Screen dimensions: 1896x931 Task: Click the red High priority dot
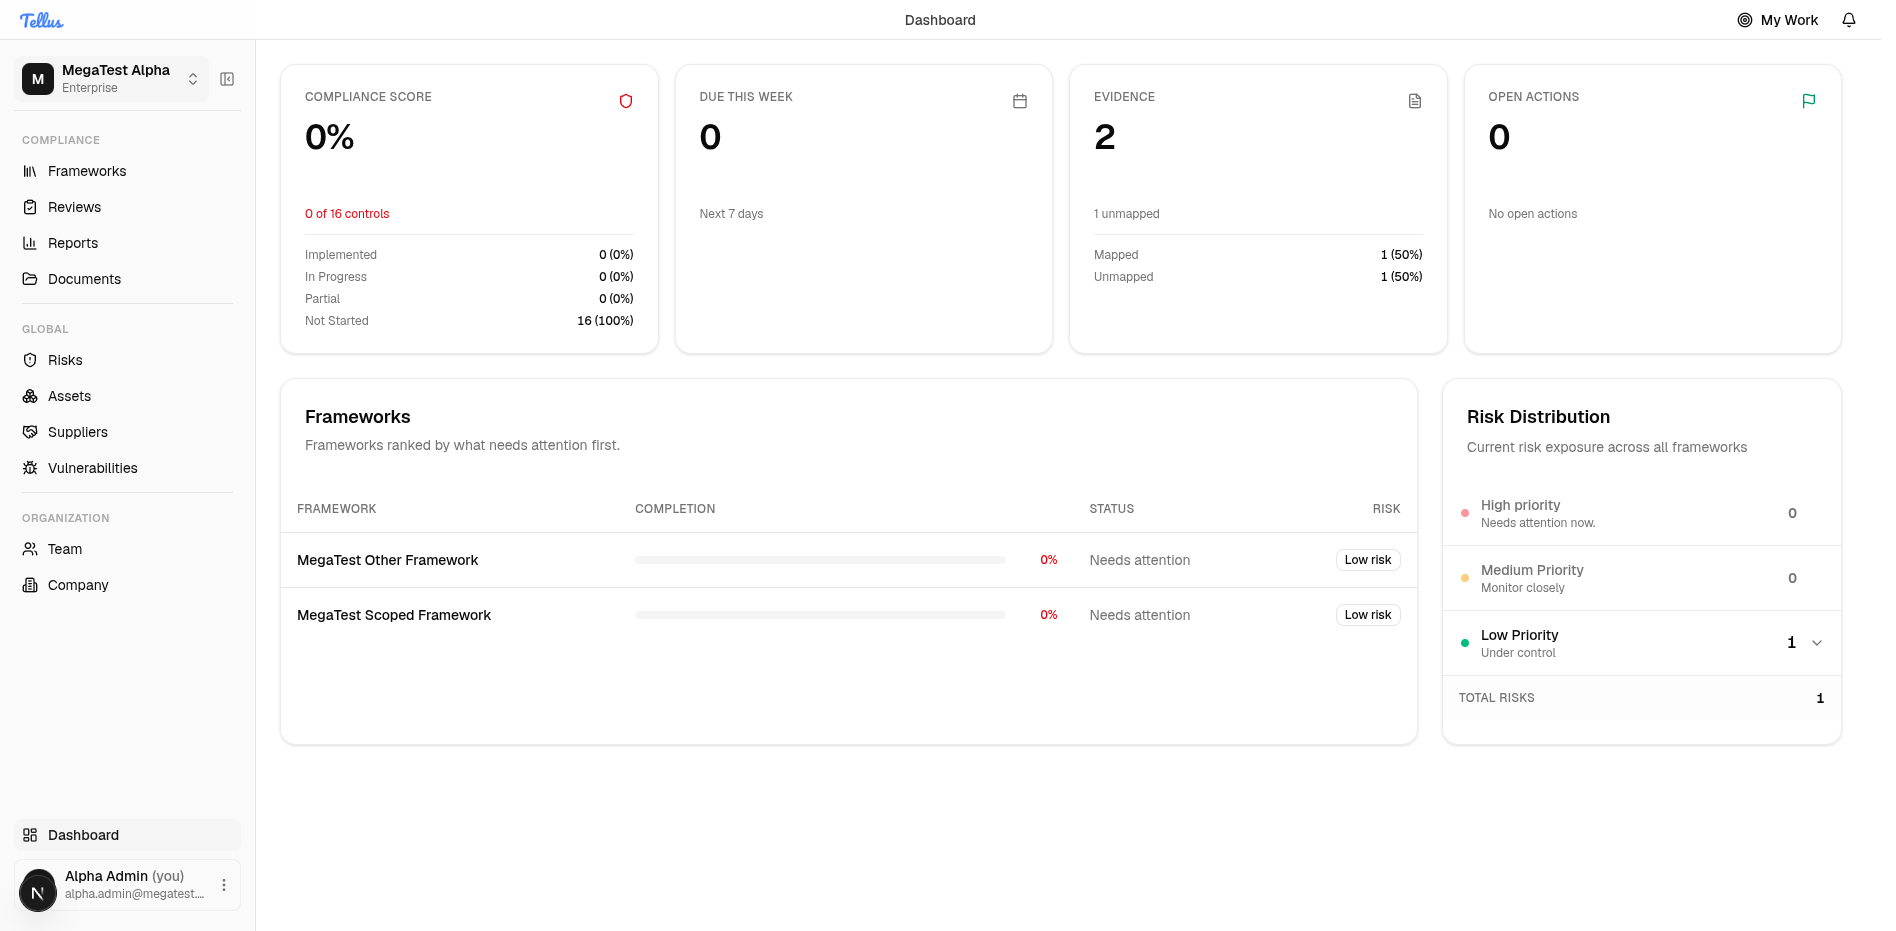tap(1465, 513)
